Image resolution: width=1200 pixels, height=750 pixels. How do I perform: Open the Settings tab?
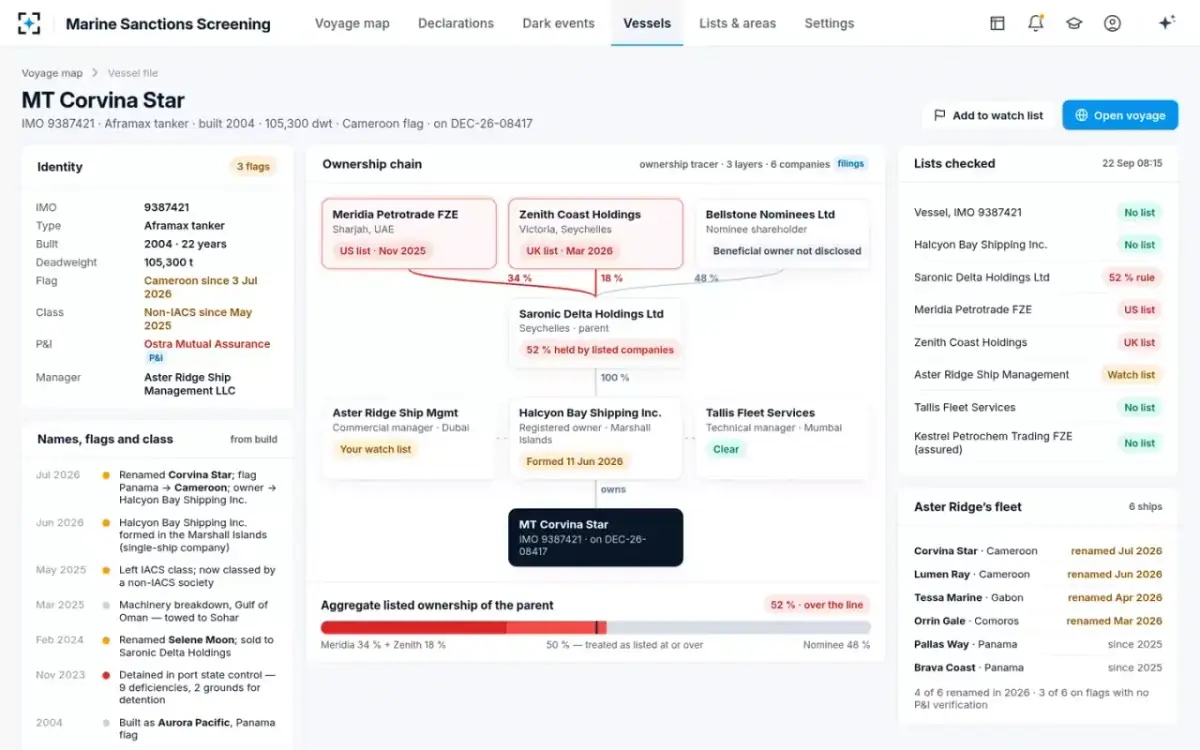coord(829,23)
